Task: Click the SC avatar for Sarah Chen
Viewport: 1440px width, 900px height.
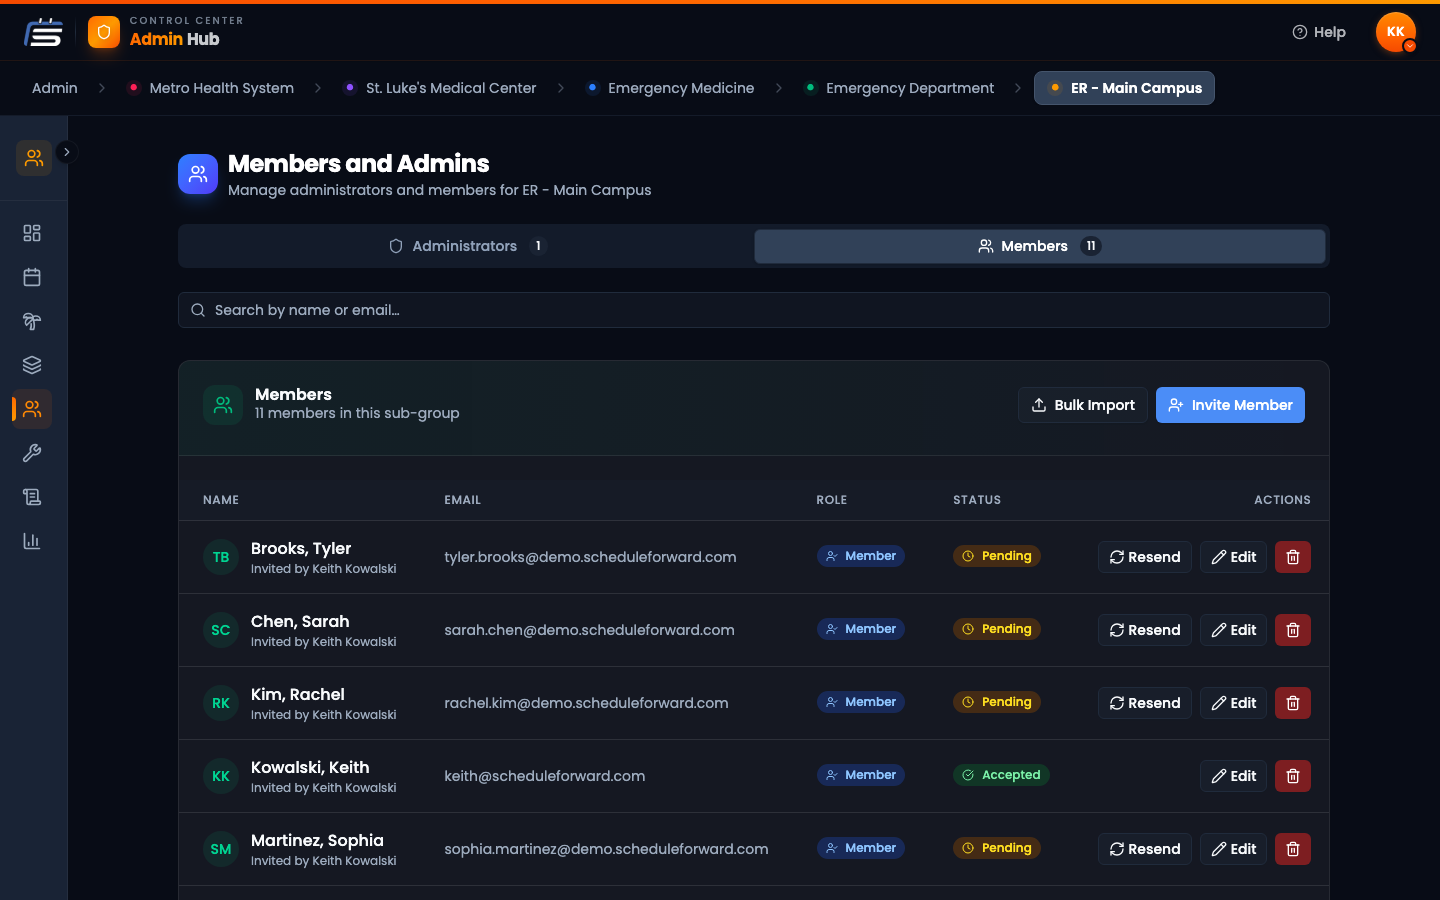Action: pyautogui.click(x=221, y=630)
